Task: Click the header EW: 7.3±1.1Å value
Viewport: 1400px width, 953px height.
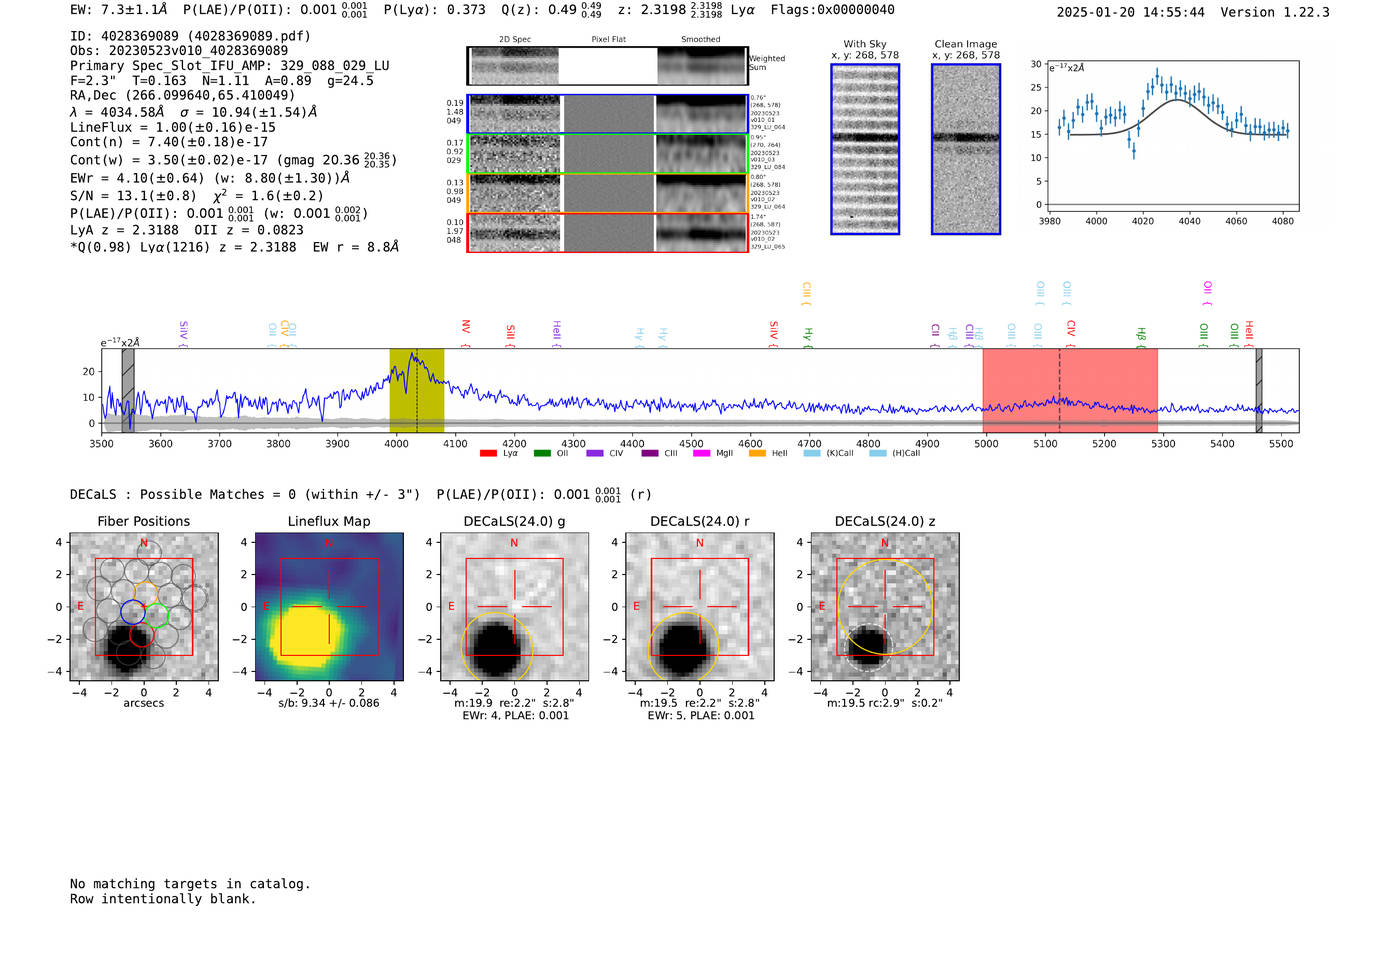Action: point(119,9)
